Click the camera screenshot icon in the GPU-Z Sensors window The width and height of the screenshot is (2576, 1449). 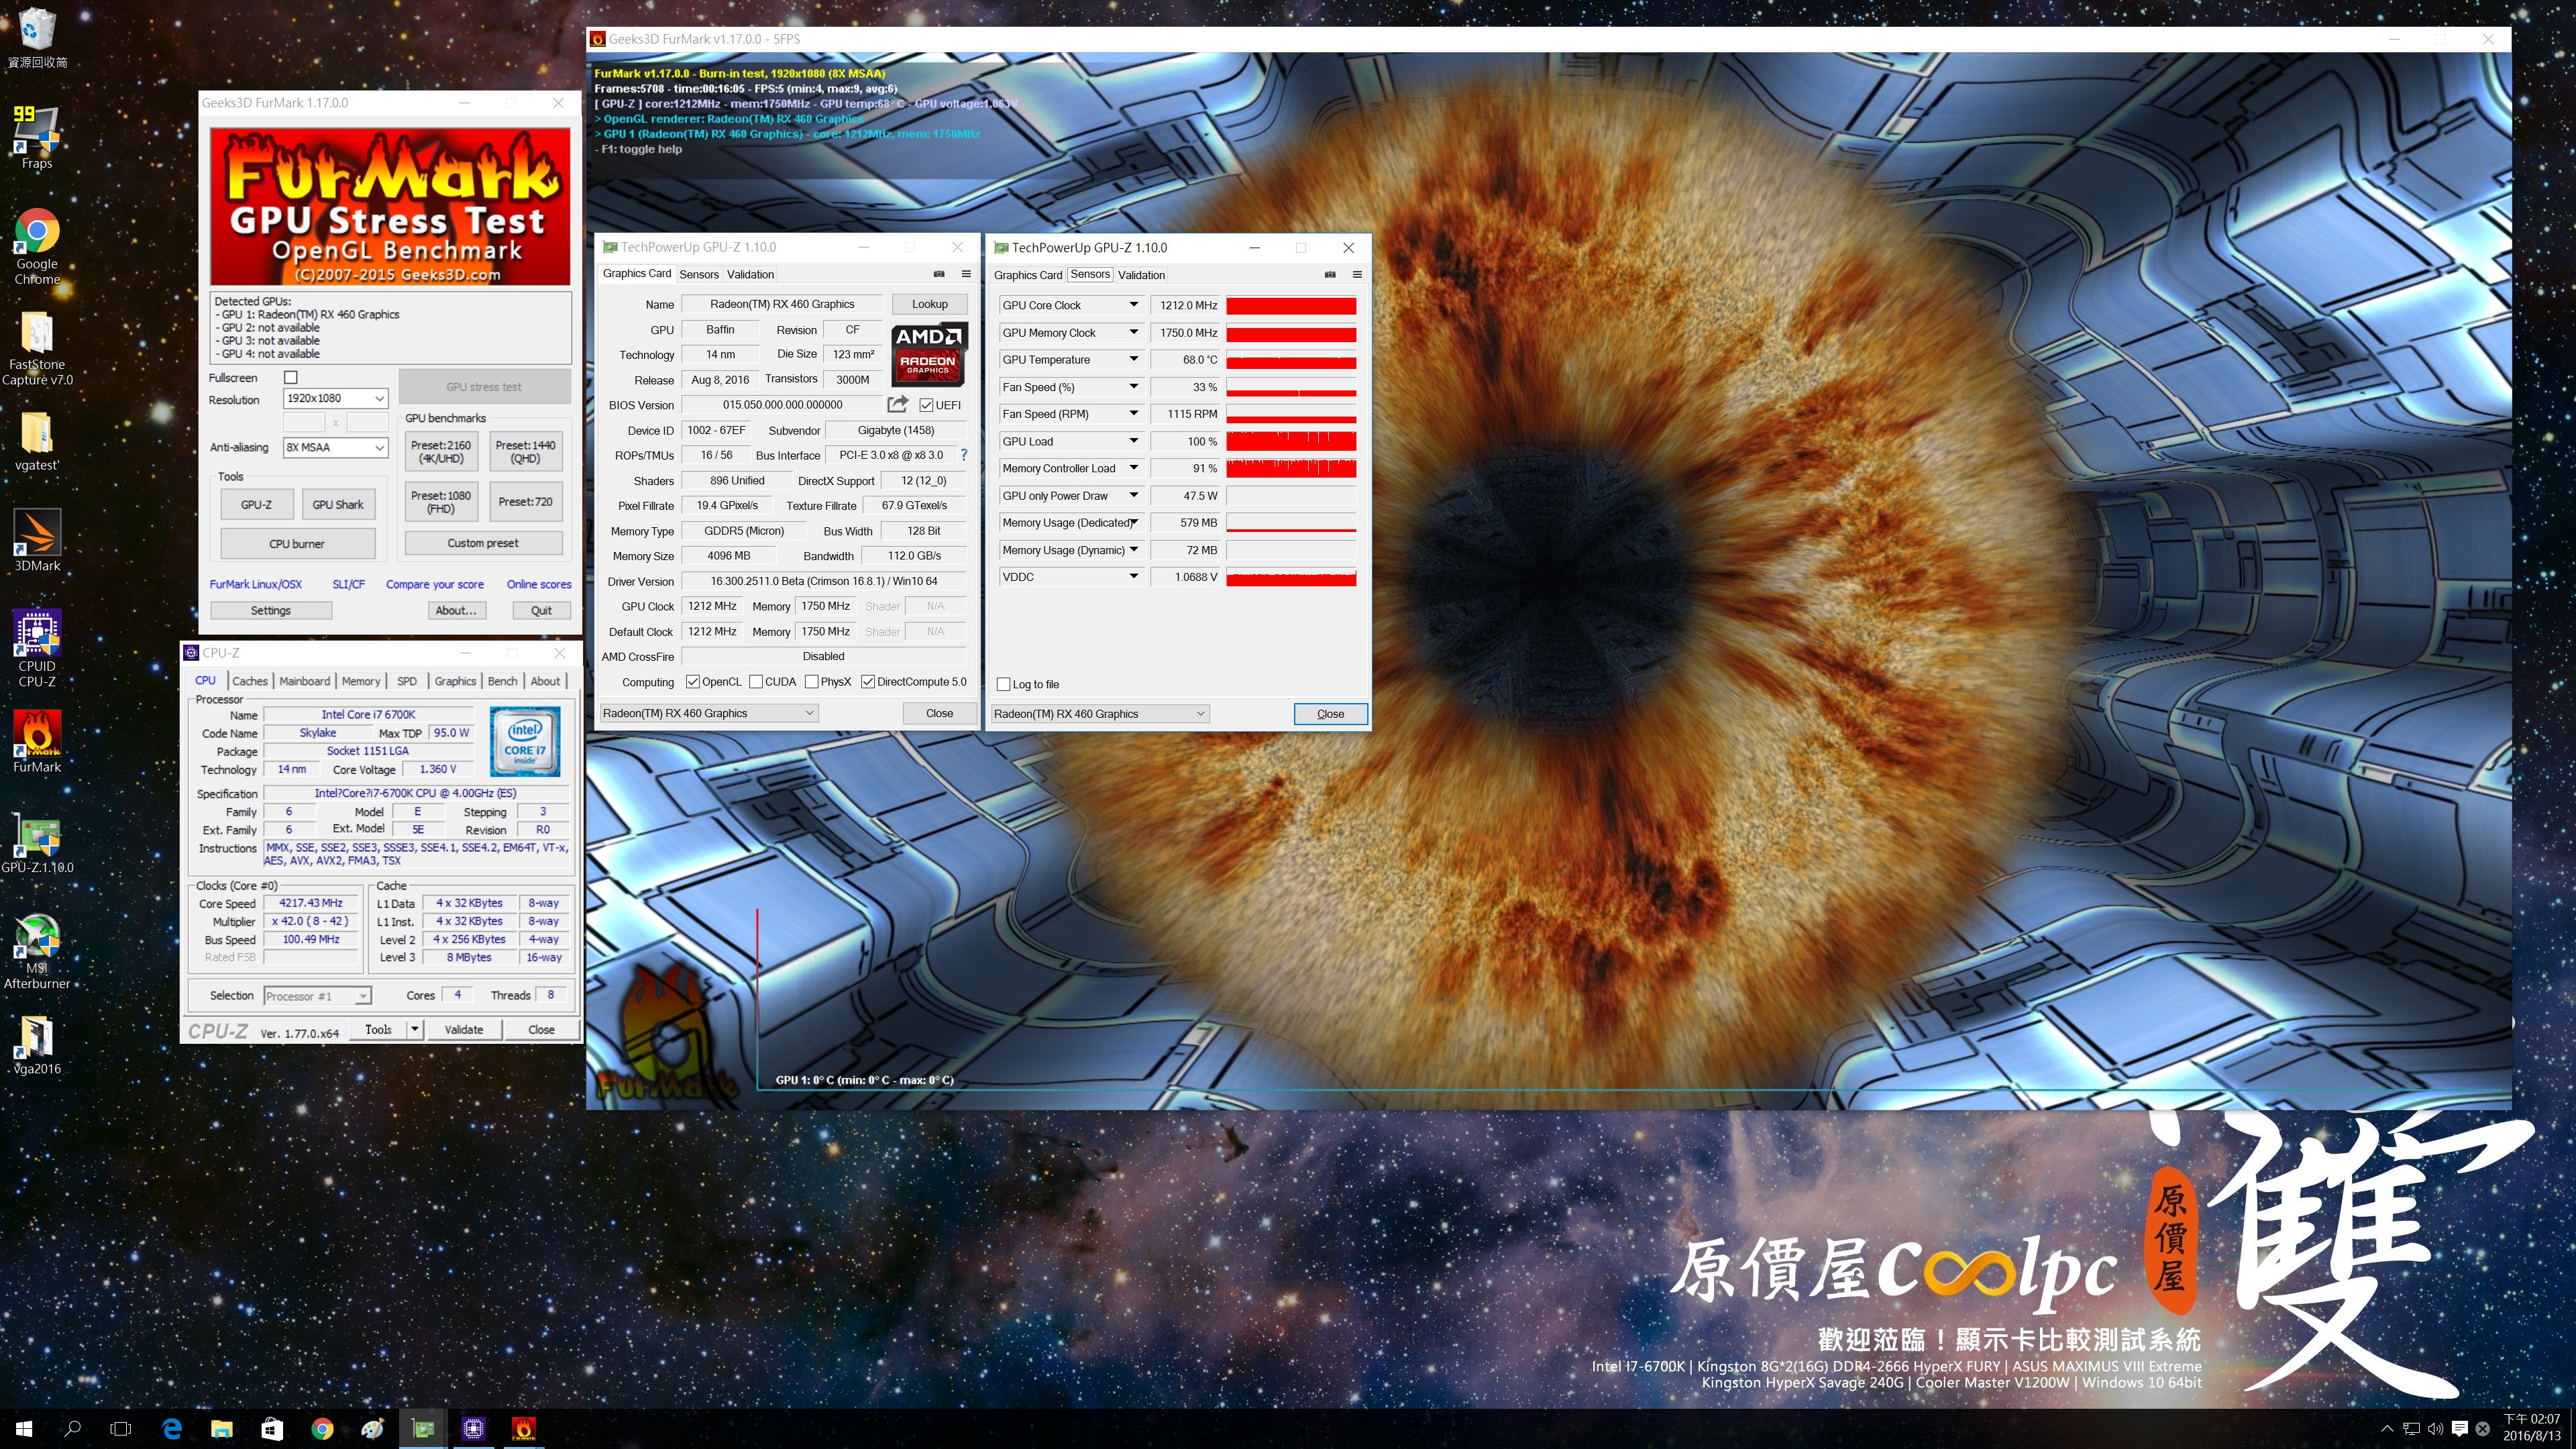(1330, 275)
